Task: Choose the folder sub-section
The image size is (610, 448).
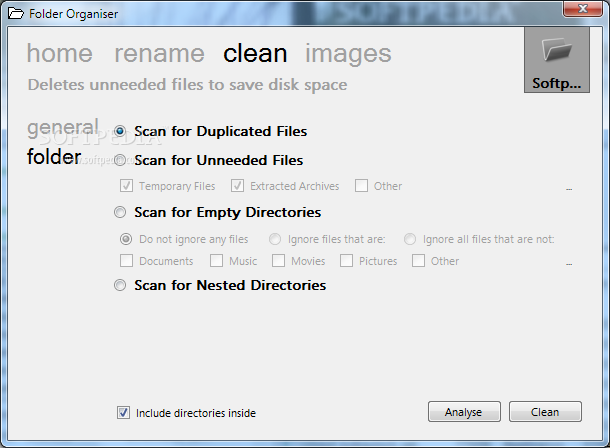Action: pos(54,157)
